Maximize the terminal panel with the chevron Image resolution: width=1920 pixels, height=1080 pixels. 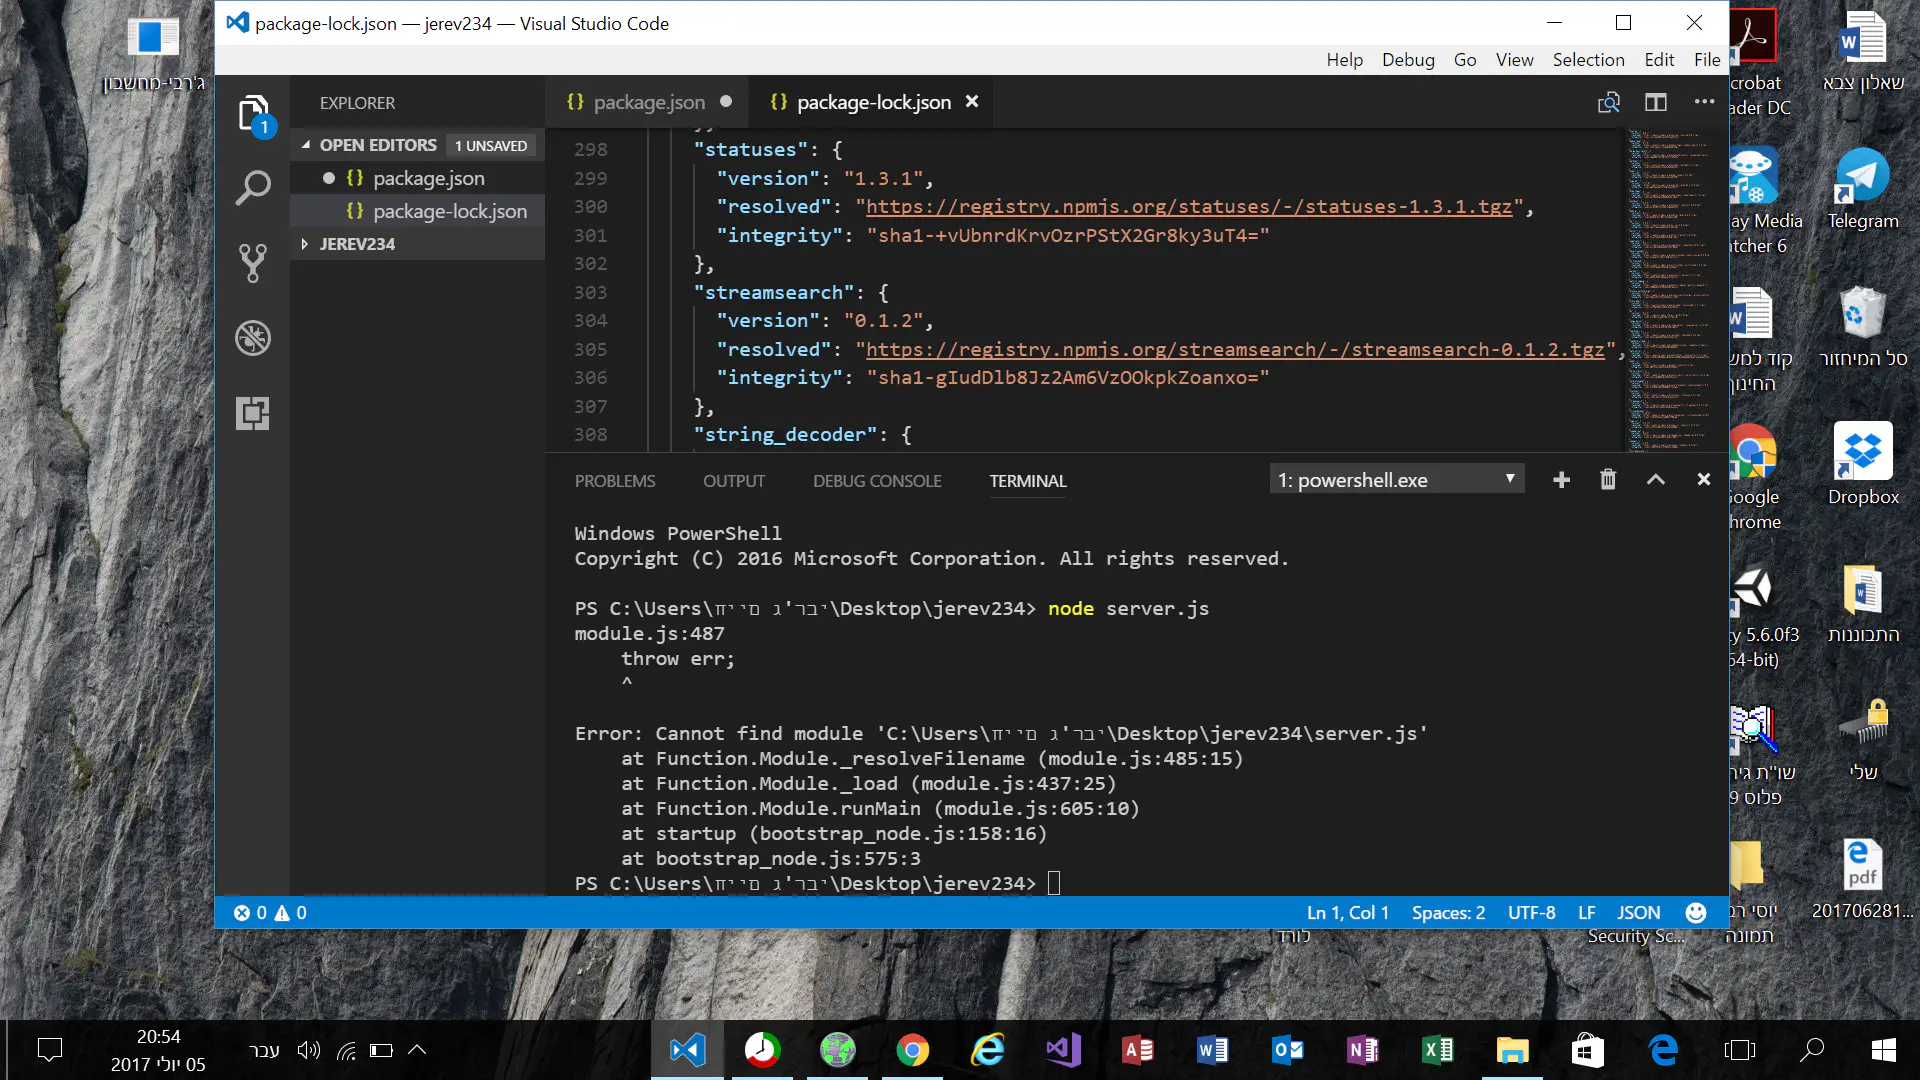click(1656, 480)
